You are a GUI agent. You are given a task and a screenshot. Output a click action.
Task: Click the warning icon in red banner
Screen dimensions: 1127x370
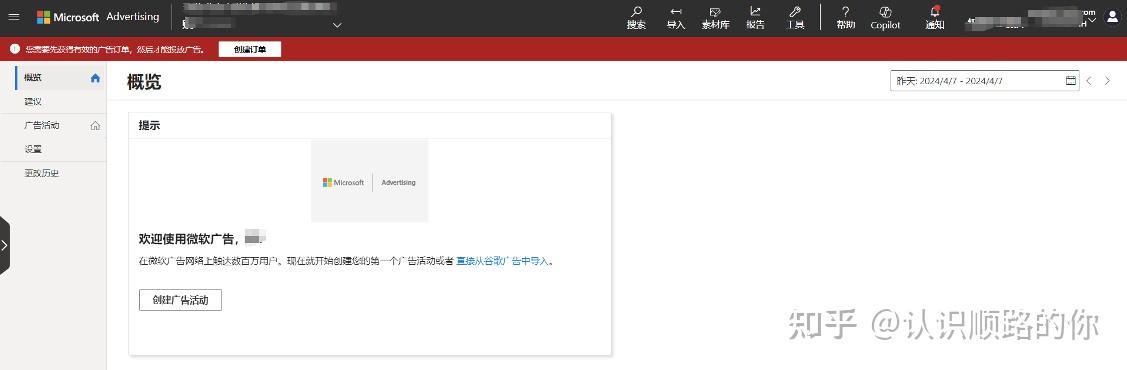(x=14, y=50)
